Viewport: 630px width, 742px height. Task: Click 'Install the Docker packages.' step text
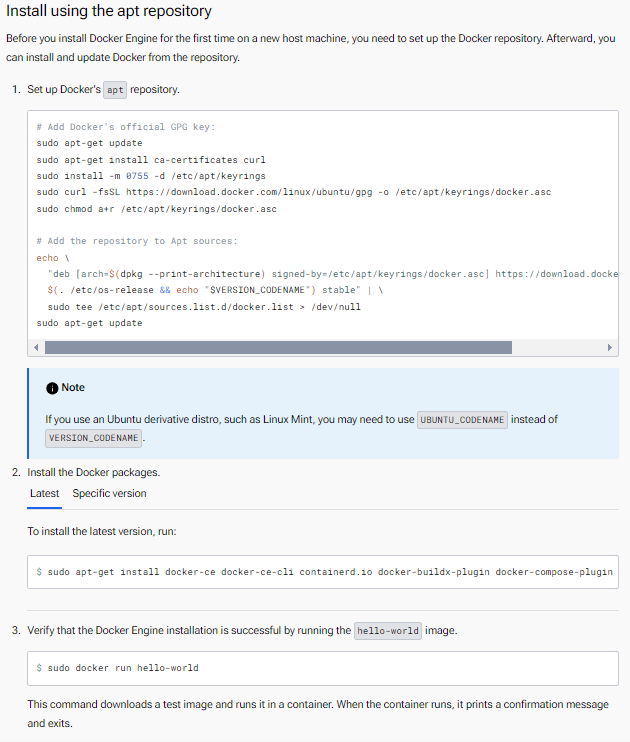(94, 472)
